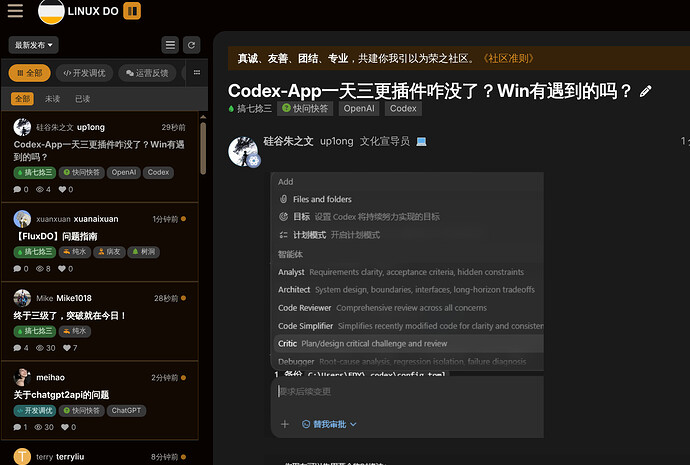
Task: Open the 【FluxDO】问题指南 topic
Action: pyautogui.click(x=56, y=236)
